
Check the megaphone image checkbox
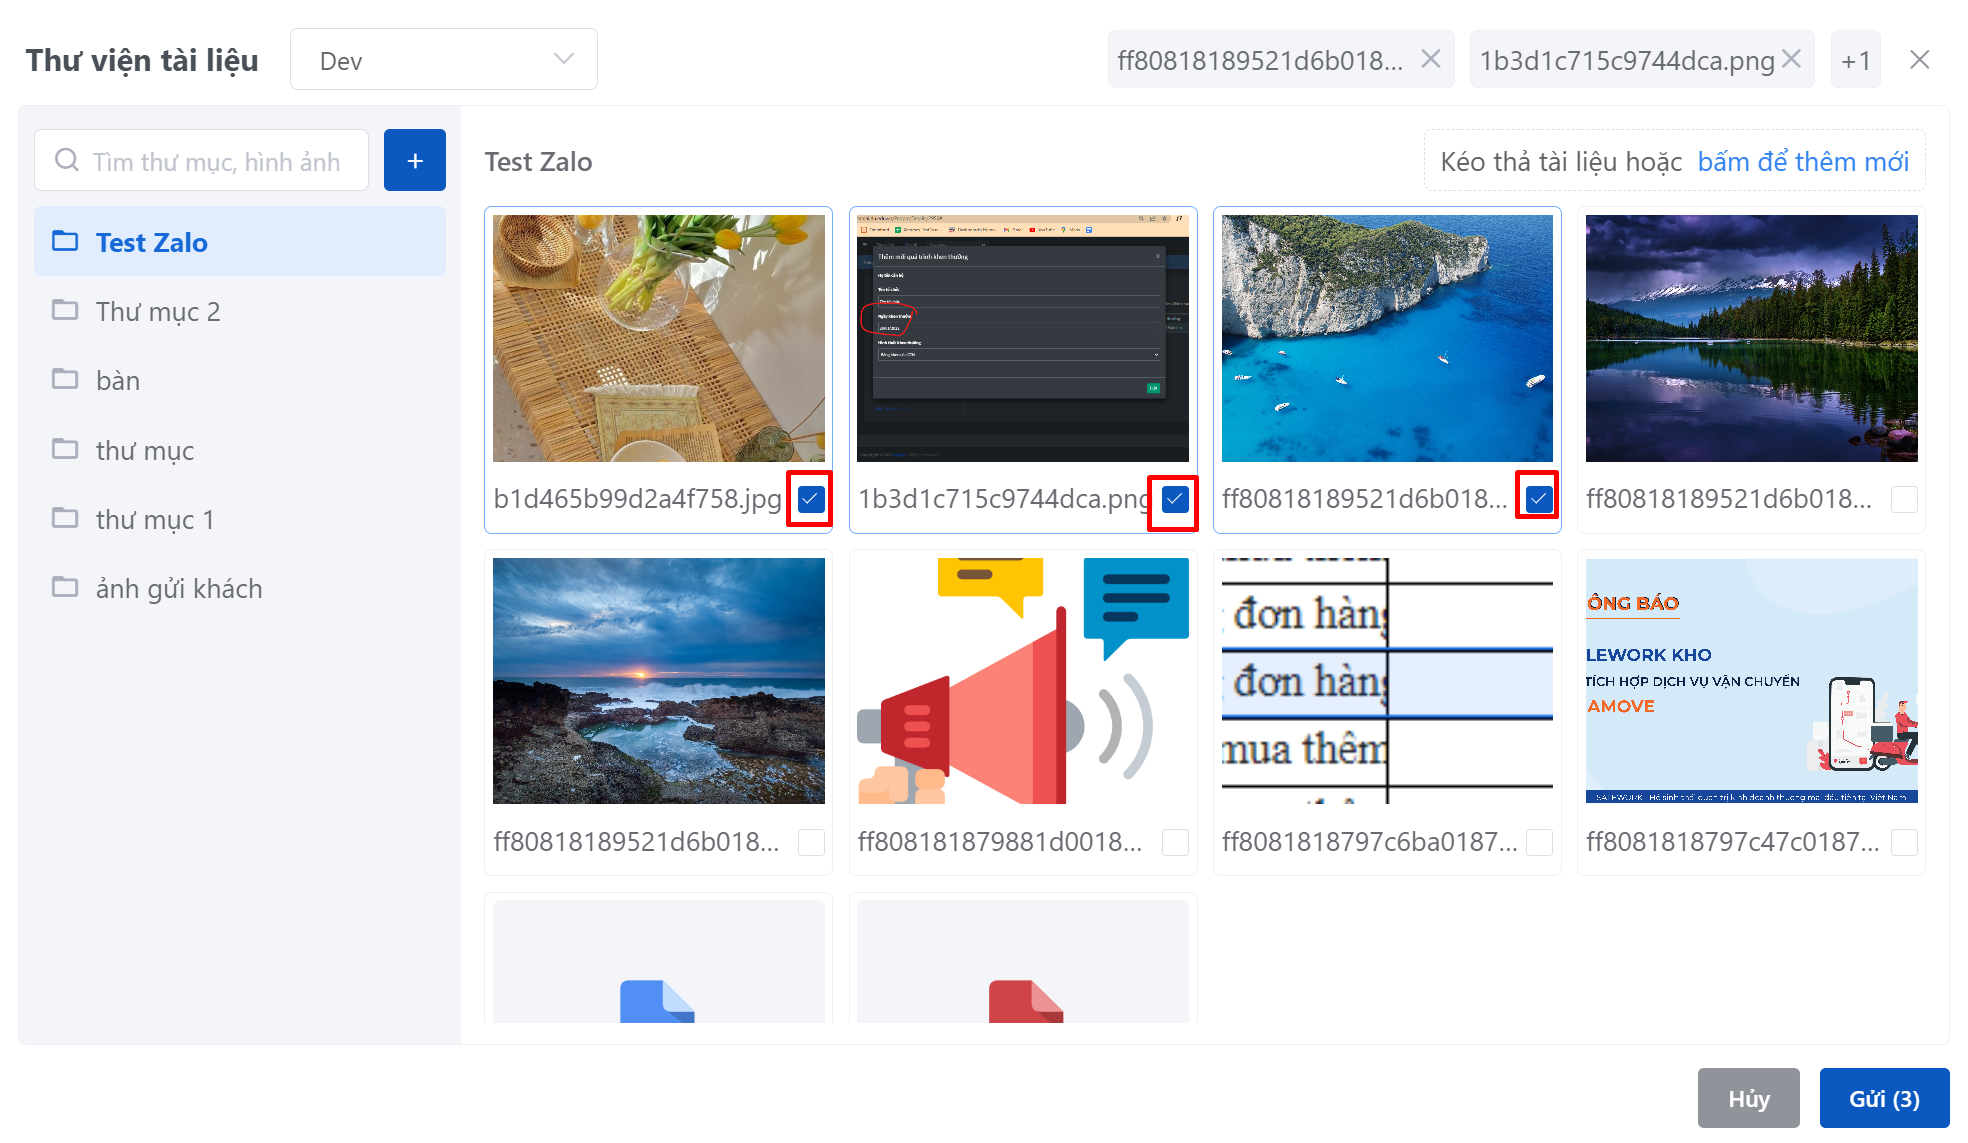point(1175,842)
